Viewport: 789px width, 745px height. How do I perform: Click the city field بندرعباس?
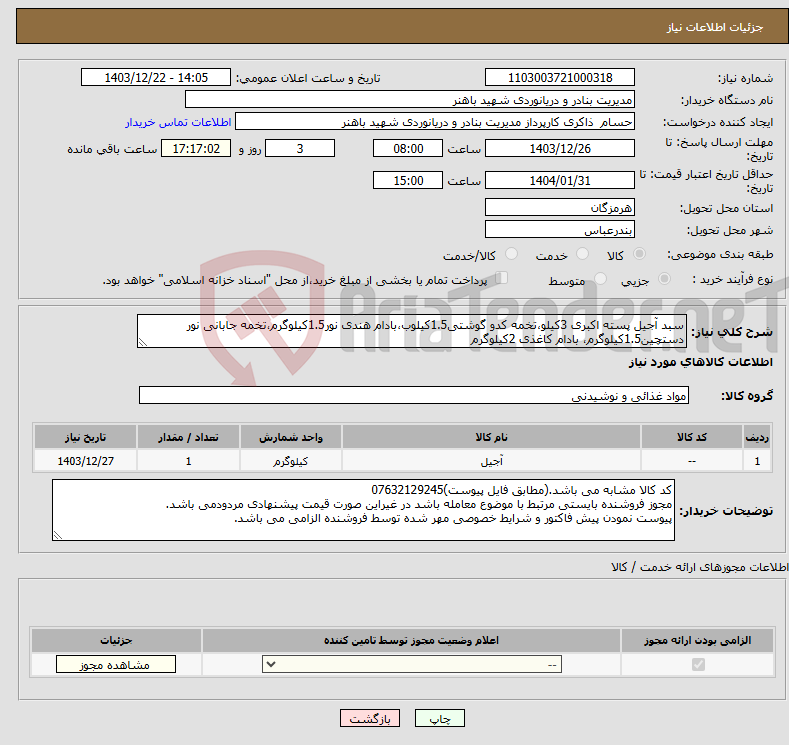tap(560, 229)
